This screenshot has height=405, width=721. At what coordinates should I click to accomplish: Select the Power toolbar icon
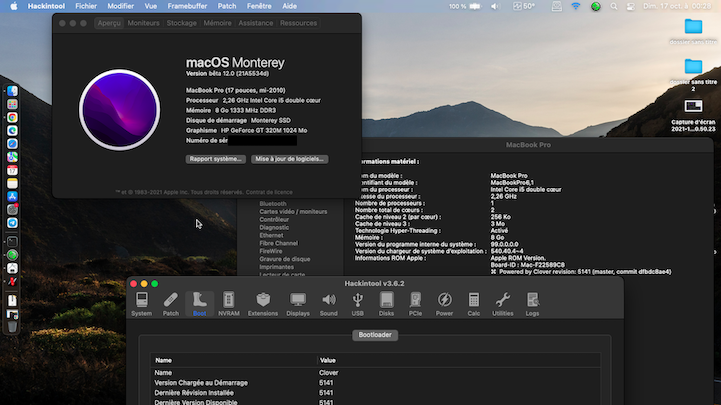click(444, 304)
